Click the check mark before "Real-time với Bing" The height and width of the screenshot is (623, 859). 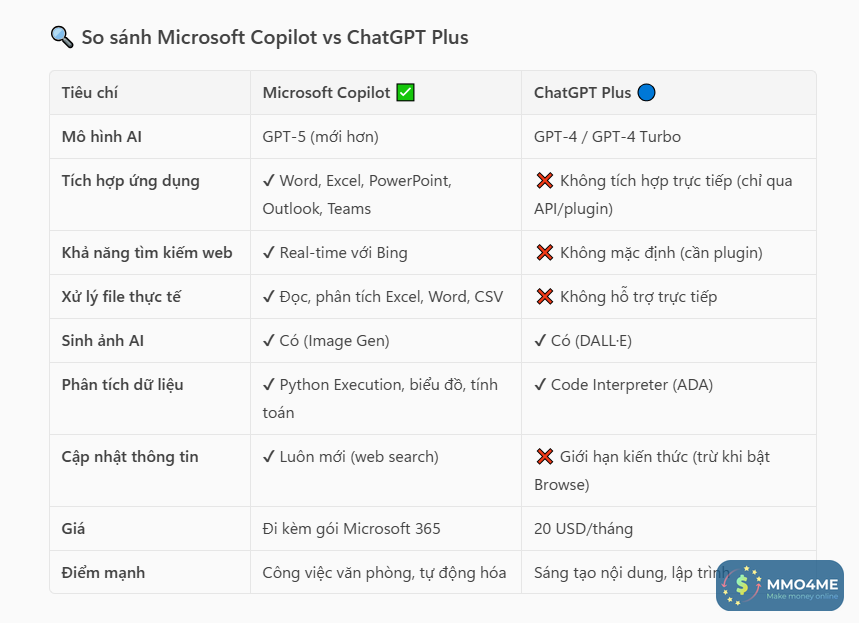[x=268, y=253]
